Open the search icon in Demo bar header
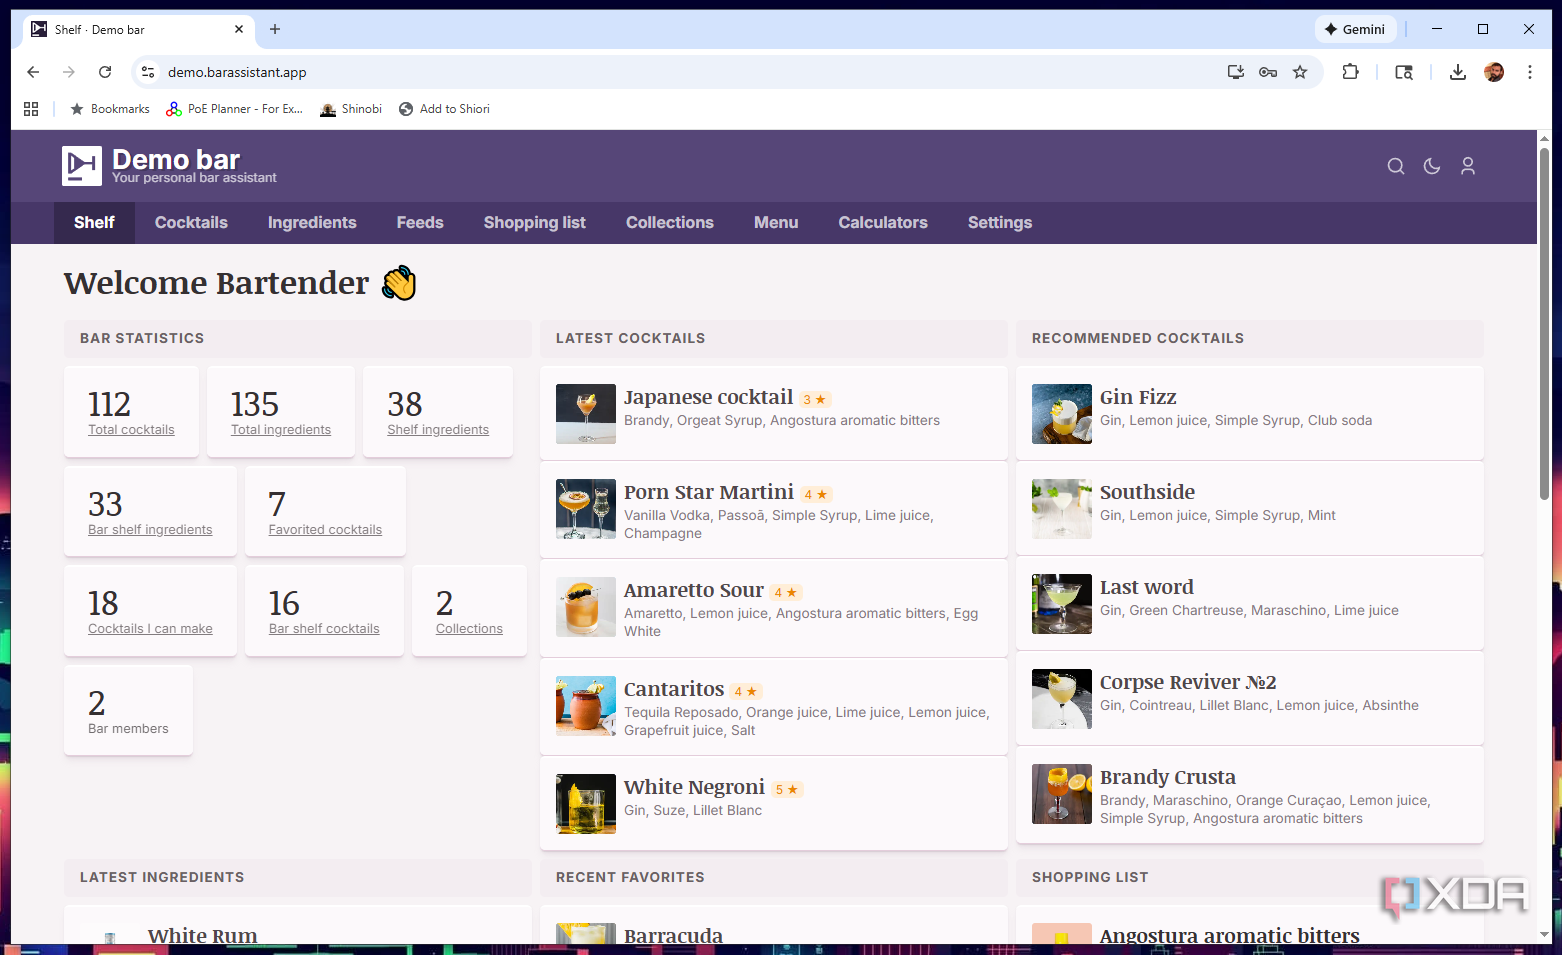Viewport: 1562px width, 955px height. [x=1396, y=166]
